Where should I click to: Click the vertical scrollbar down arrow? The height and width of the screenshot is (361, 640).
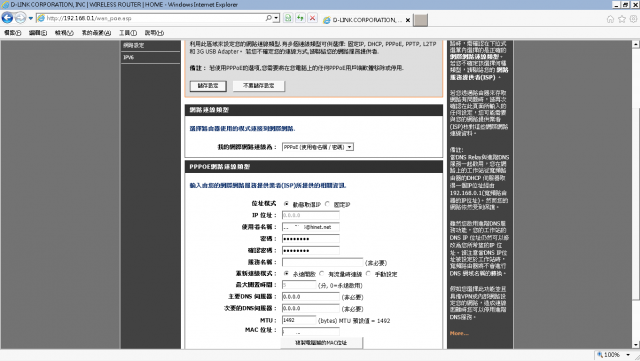[636, 345]
